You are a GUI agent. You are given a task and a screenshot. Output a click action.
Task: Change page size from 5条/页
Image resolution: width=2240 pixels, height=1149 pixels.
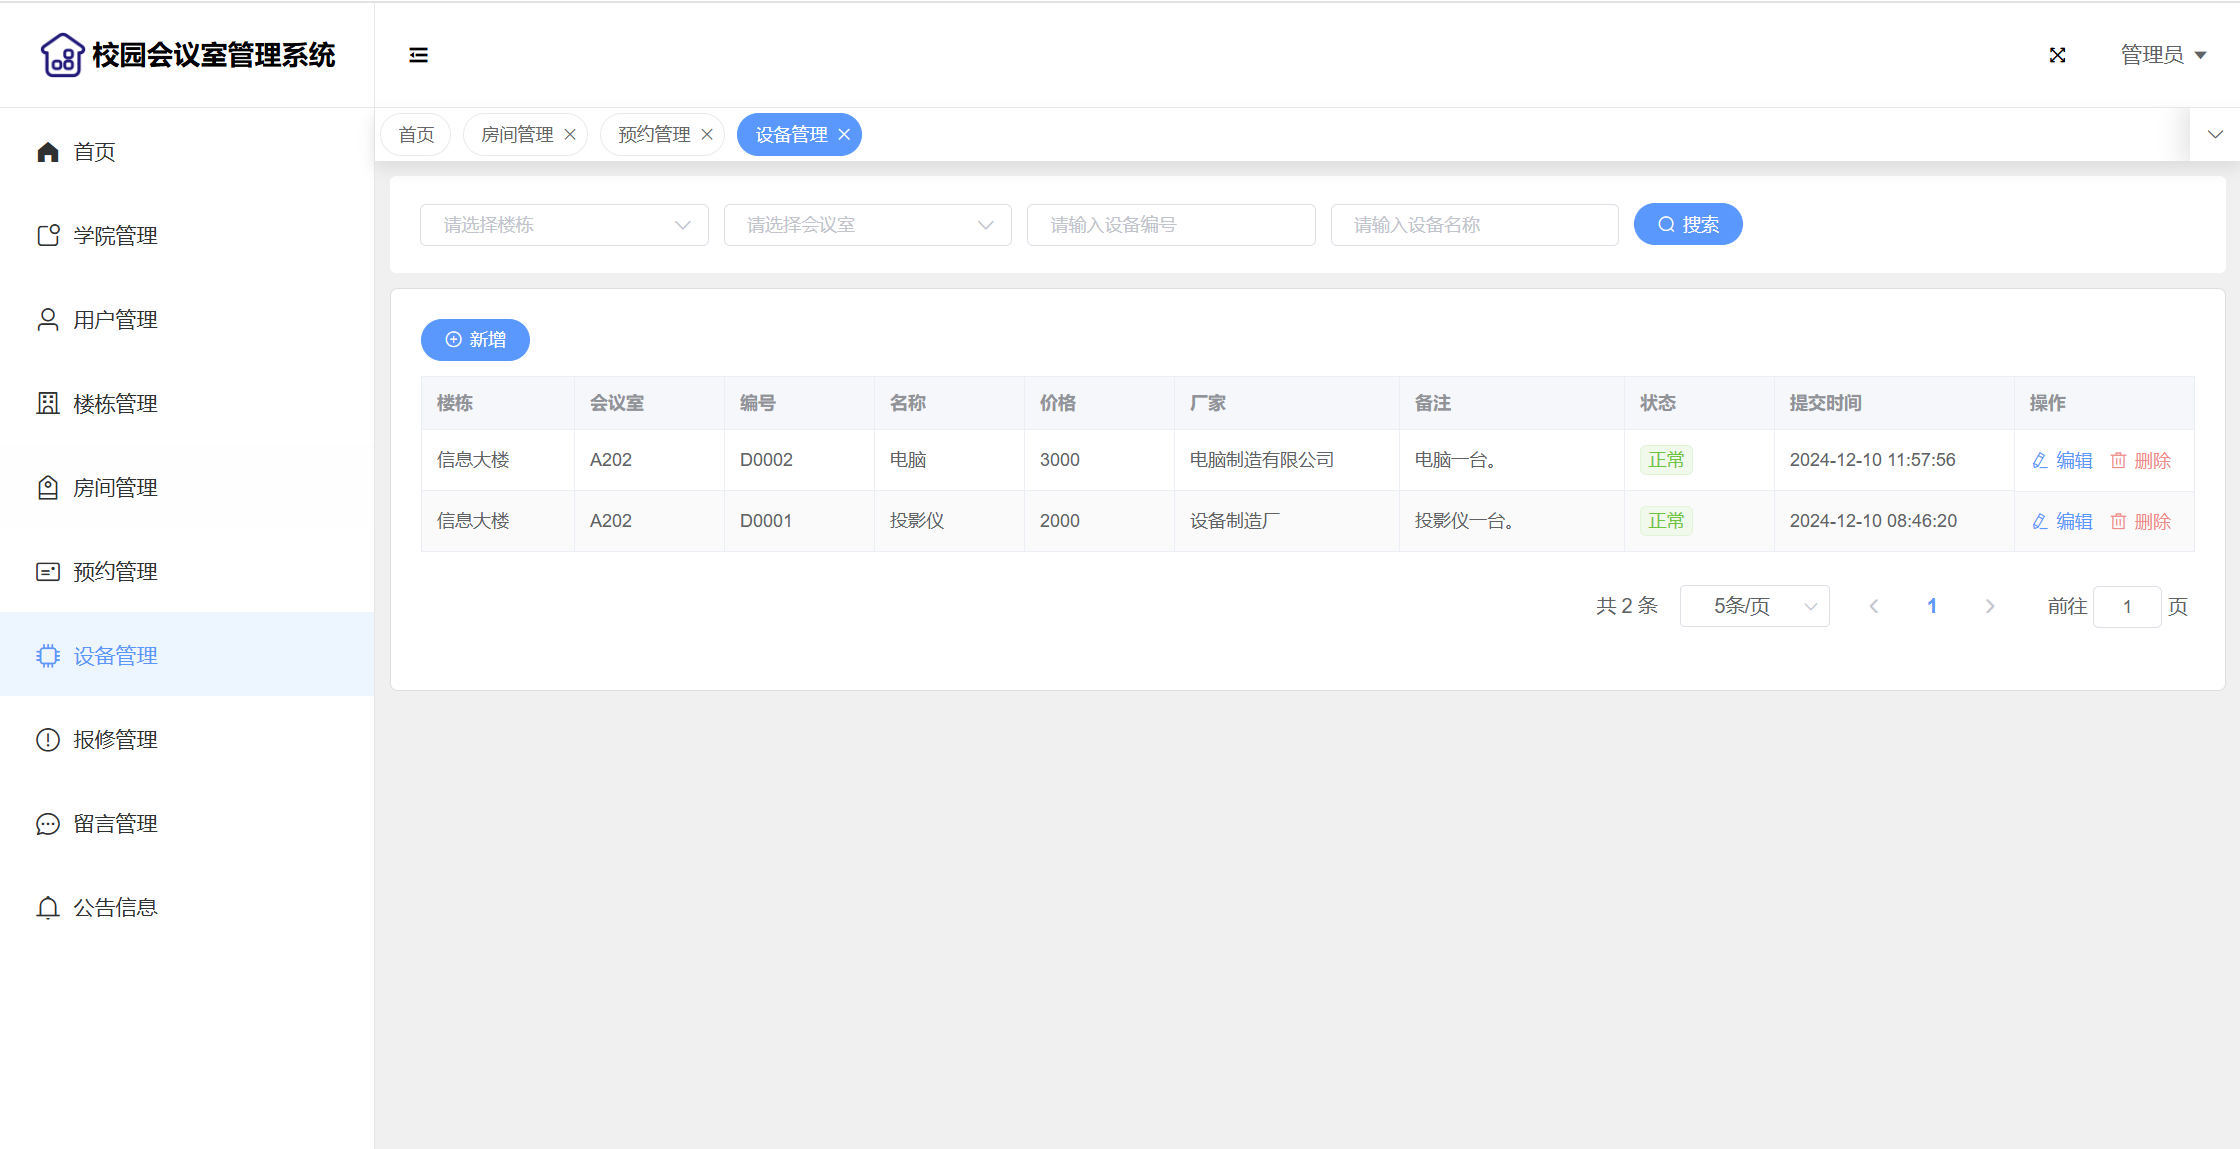point(1754,606)
